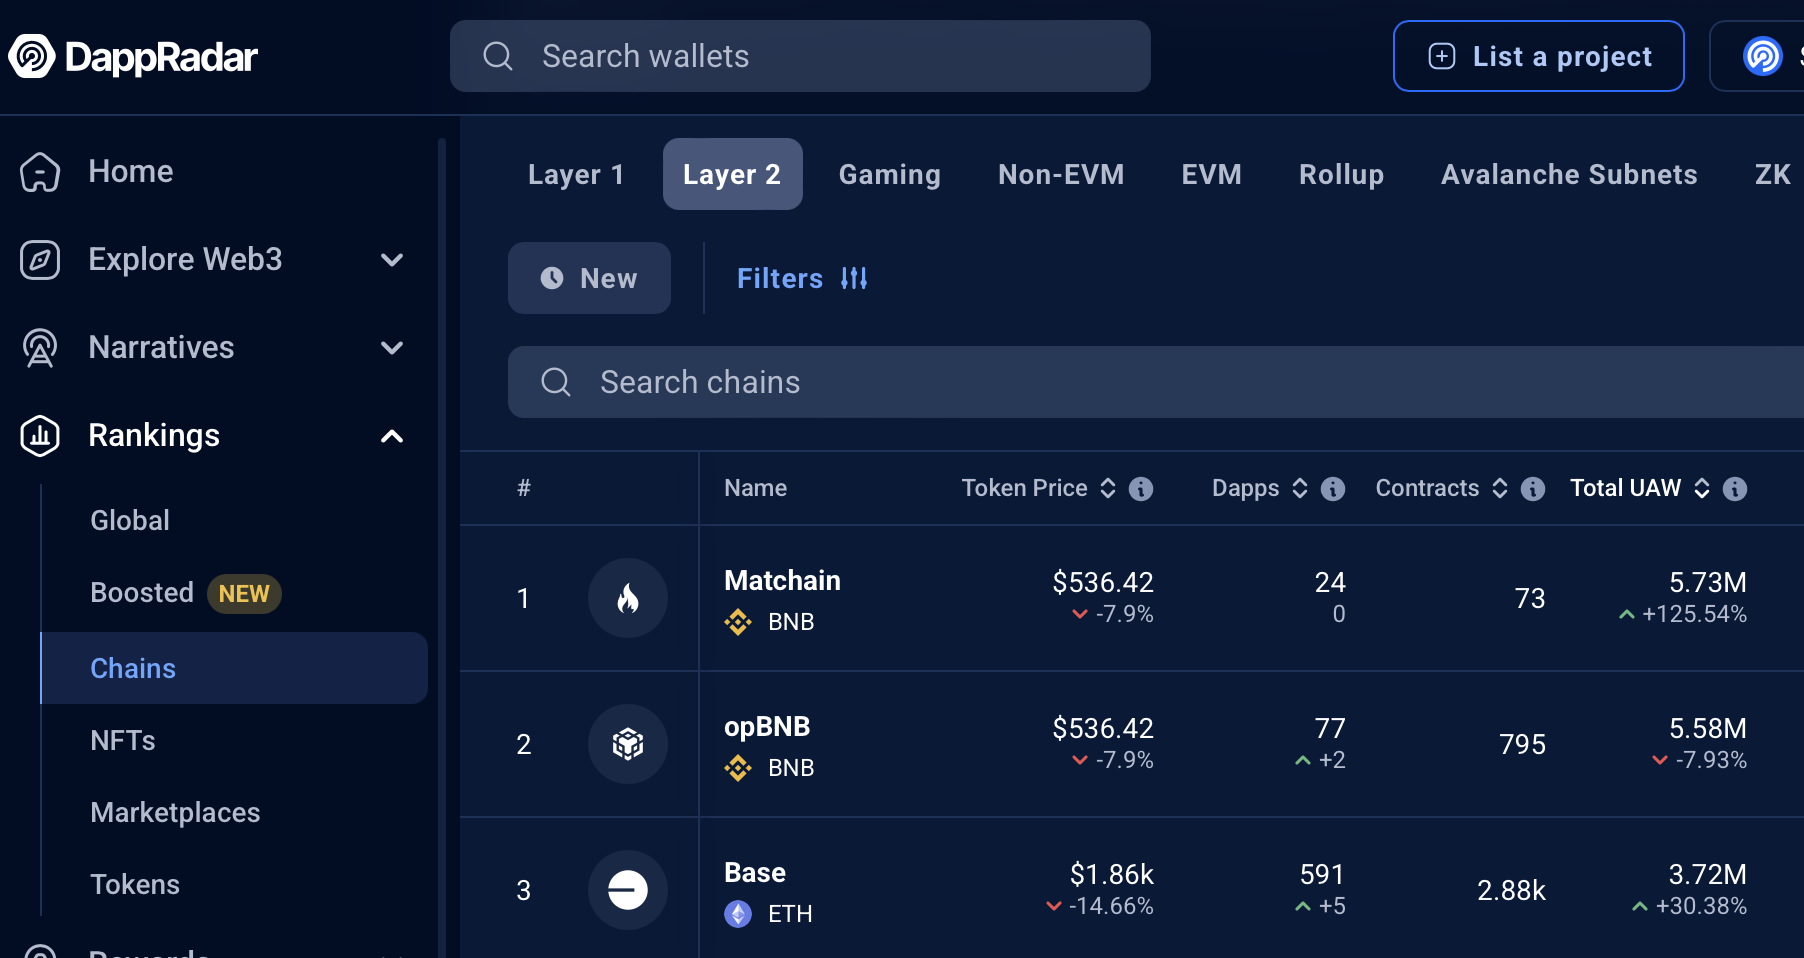Click Matchain's 5.73M Total UAW value
The image size is (1804, 958).
click(1708, 582)
